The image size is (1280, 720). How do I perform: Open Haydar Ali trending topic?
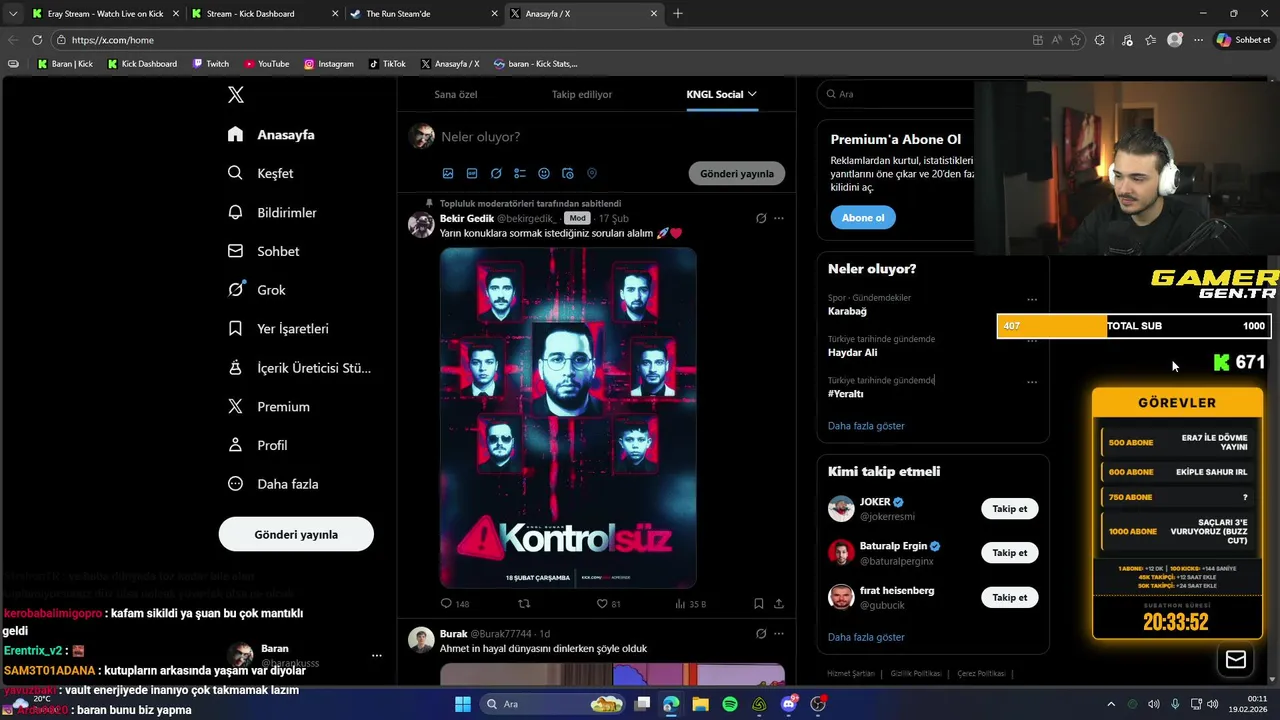[x=852, y=352]
